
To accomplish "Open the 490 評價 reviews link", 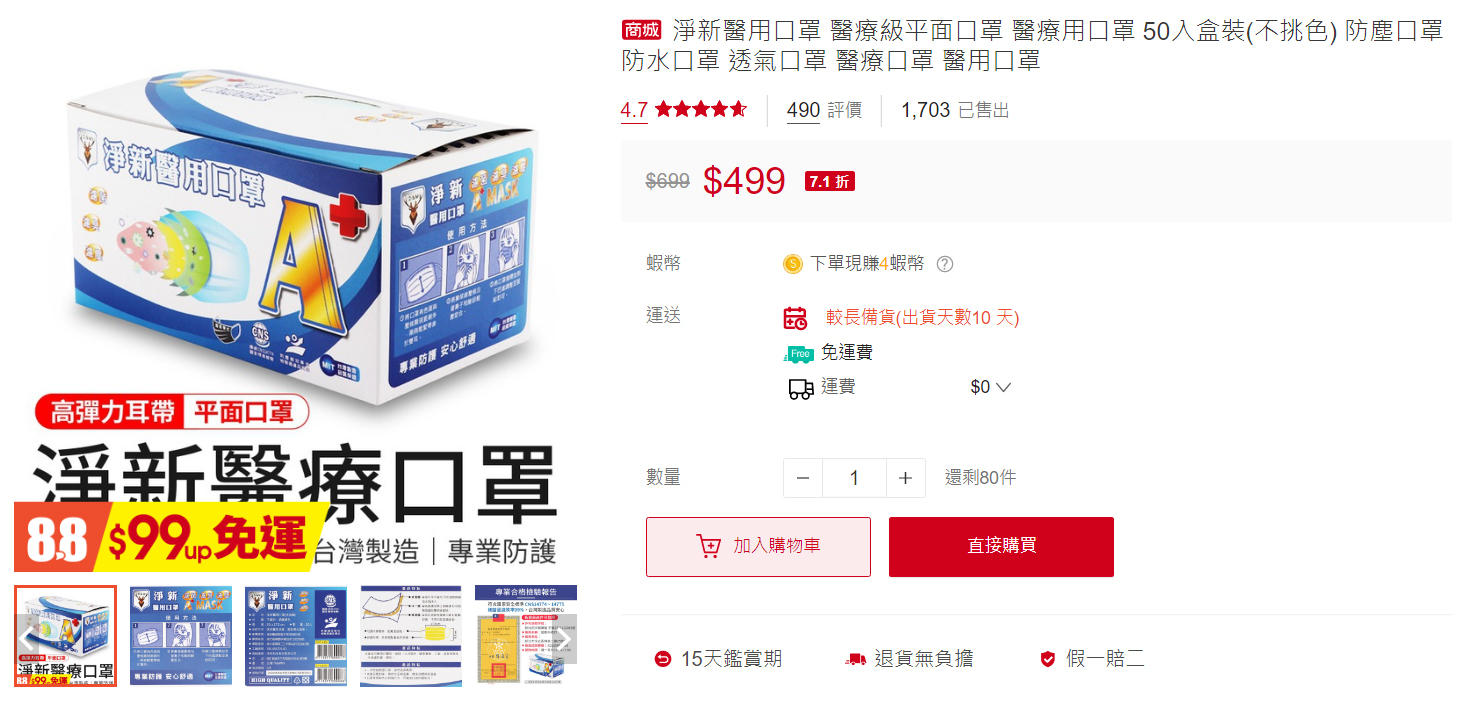I will point(824,110).
